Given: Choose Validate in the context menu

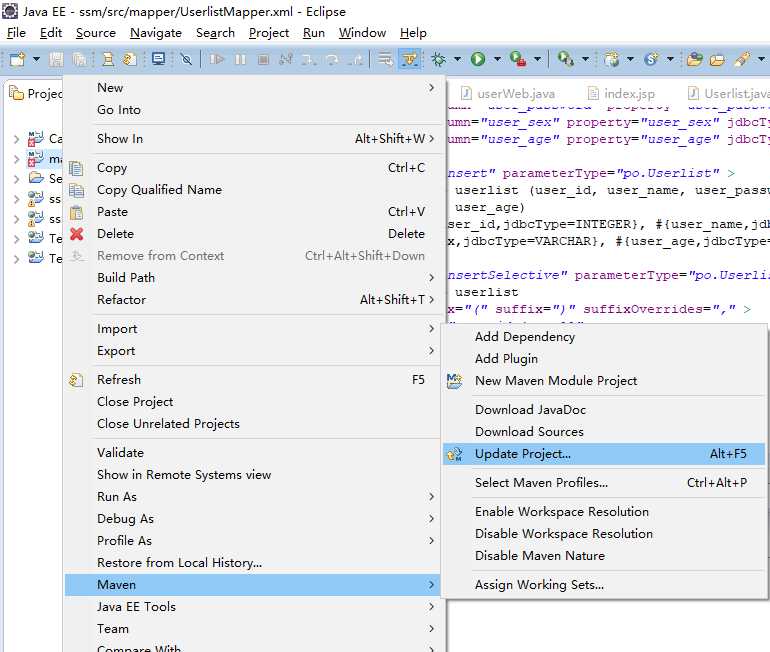Looking at the screenshot, I should (x=252, y=453).
